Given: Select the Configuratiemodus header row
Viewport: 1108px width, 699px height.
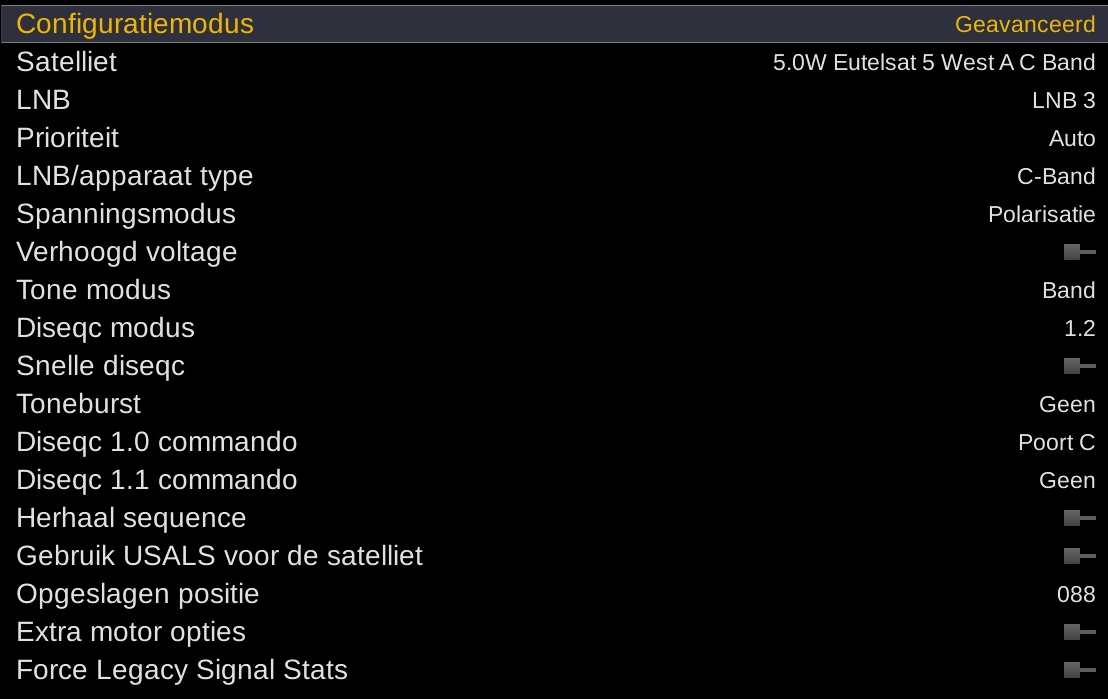Looking at the screenshot, I should pos(135,24).
